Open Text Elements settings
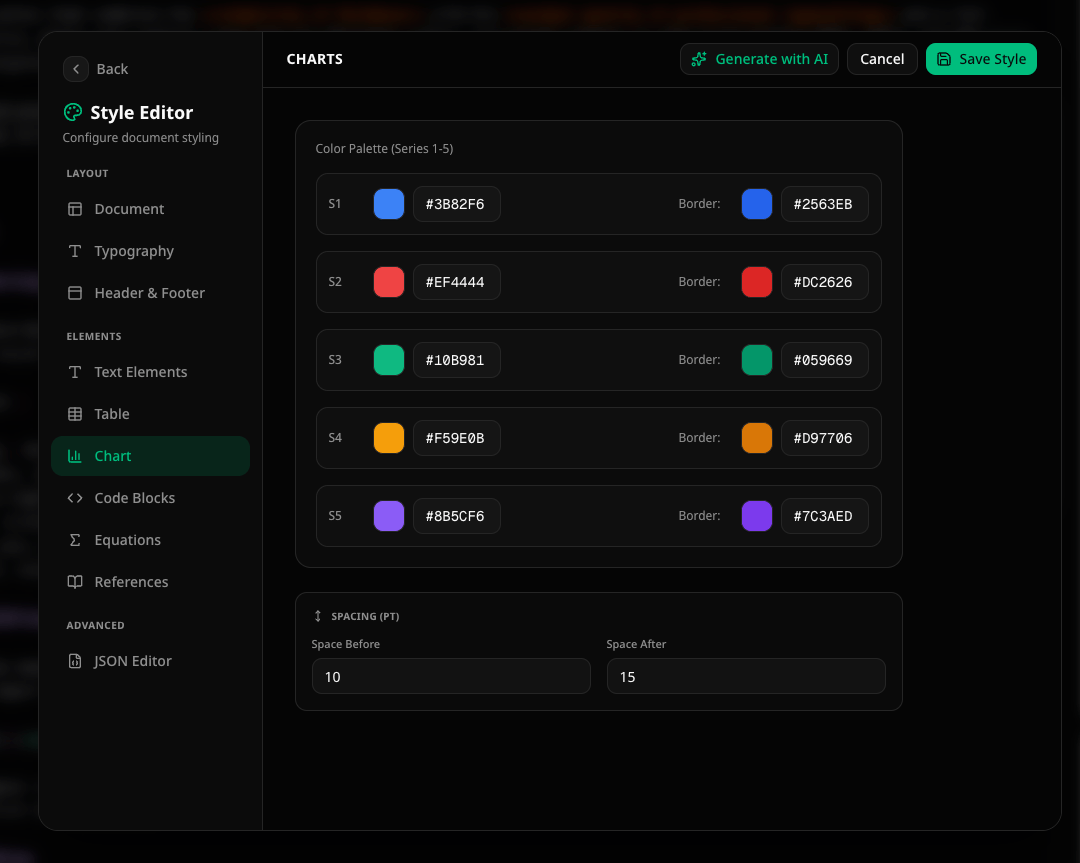Image resolution: width=1080 pixels, height=863 pixels. tap(150, 373)
